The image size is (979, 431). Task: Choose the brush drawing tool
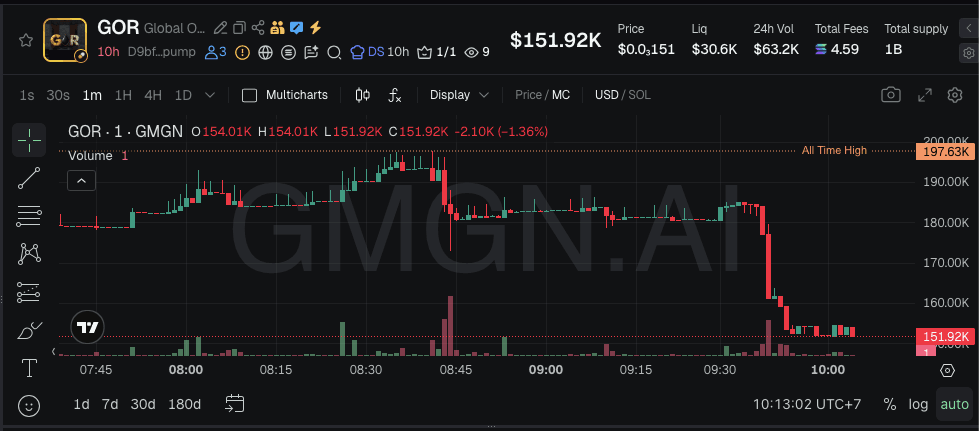[29, 330]
